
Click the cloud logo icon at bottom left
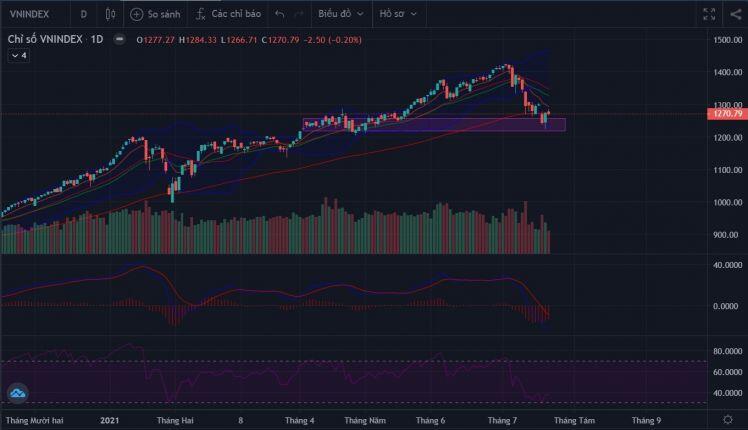(18, 394)
